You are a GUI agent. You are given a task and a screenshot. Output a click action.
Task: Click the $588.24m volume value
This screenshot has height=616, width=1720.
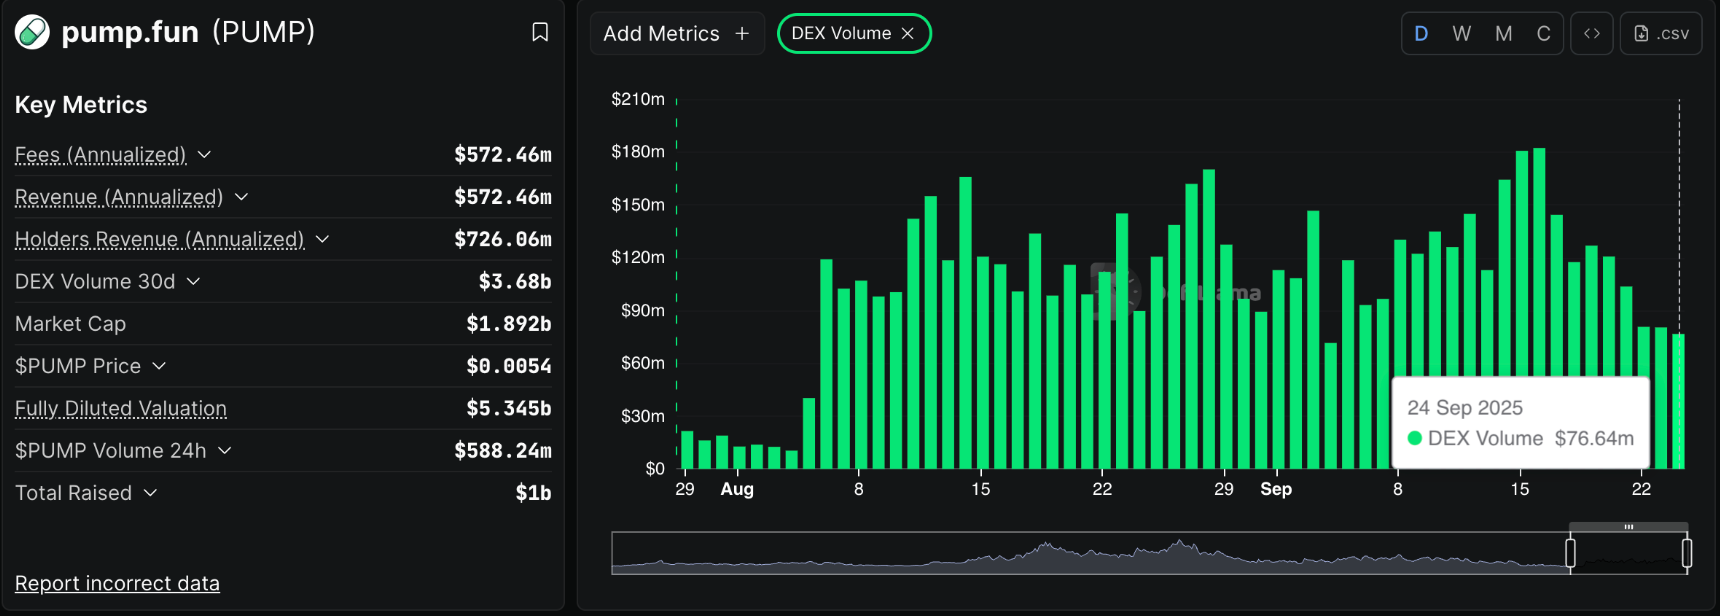click(503, 451)
